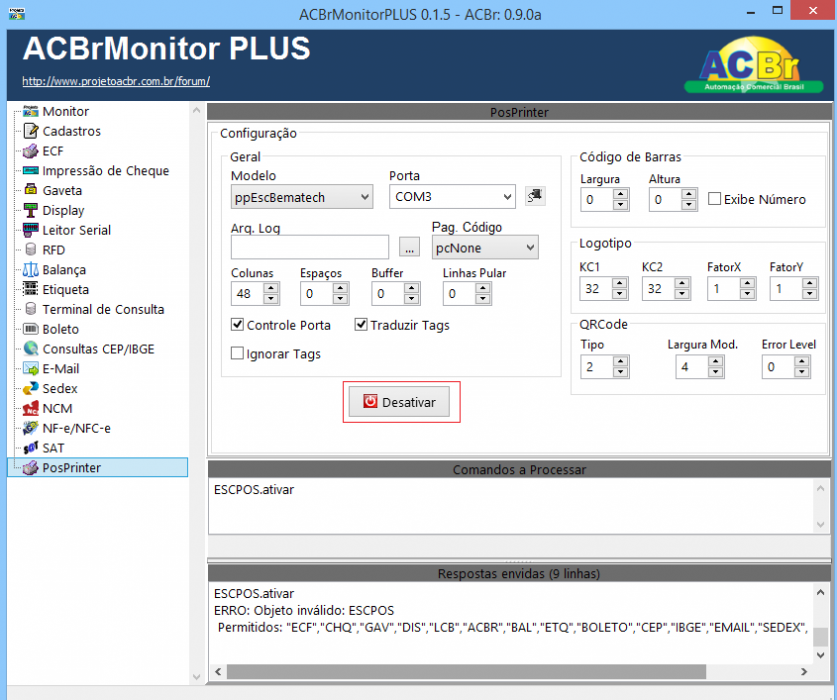The height and width of the screenshot is (700, 837).
Task: Select the Balança scale icon
Action: click(30, 269)
